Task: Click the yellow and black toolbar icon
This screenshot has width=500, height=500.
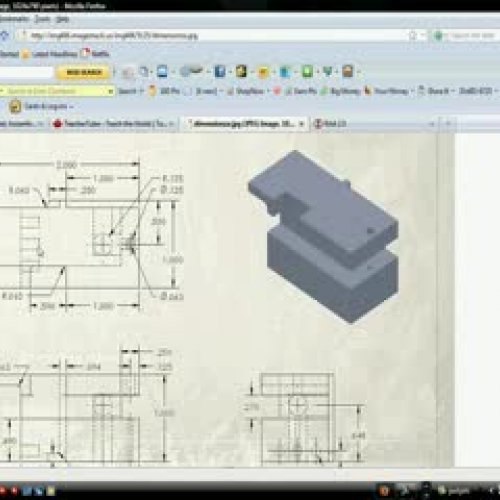Action: click(x=241, y=72)
